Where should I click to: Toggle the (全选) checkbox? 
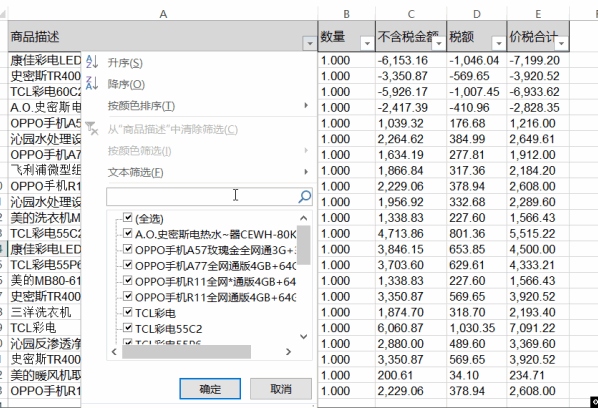click(x=128, y=218)
